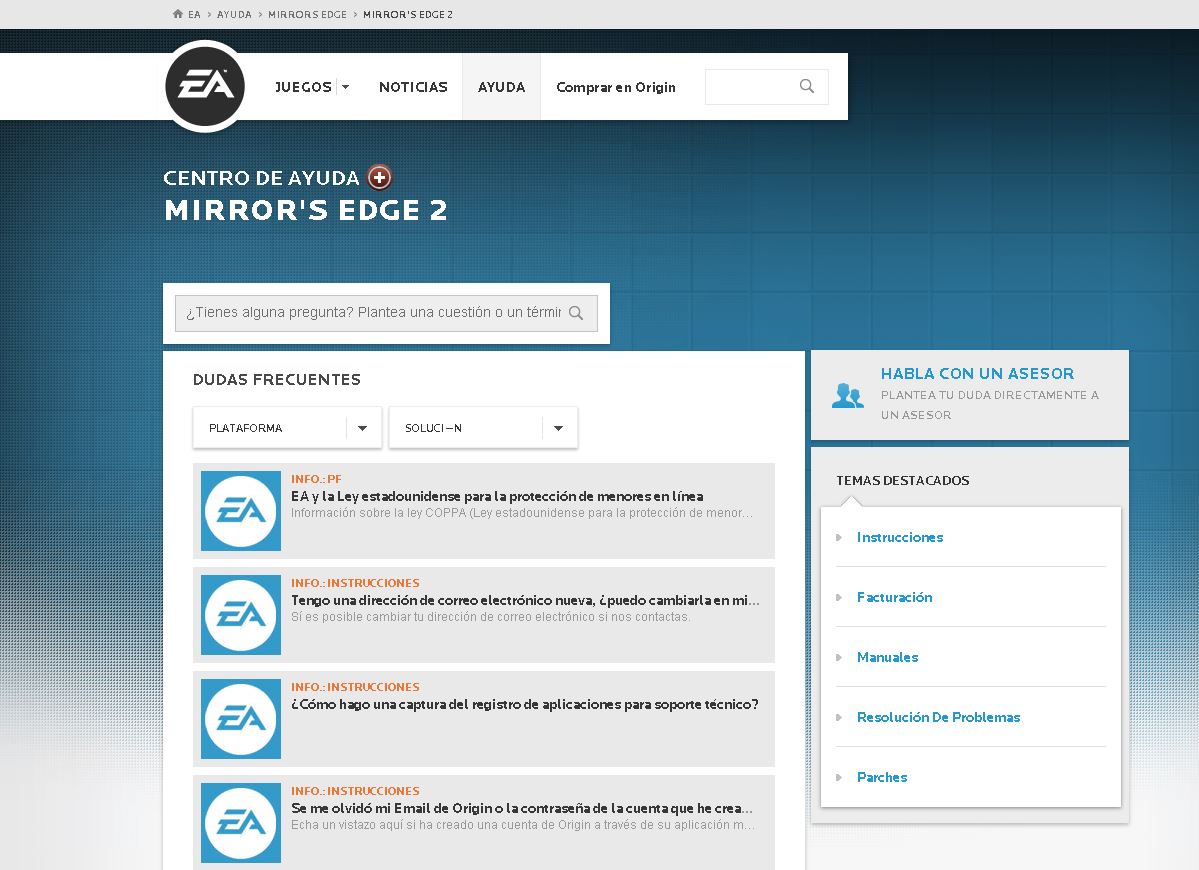Open the Facturación topic

(x=894, y=597)
